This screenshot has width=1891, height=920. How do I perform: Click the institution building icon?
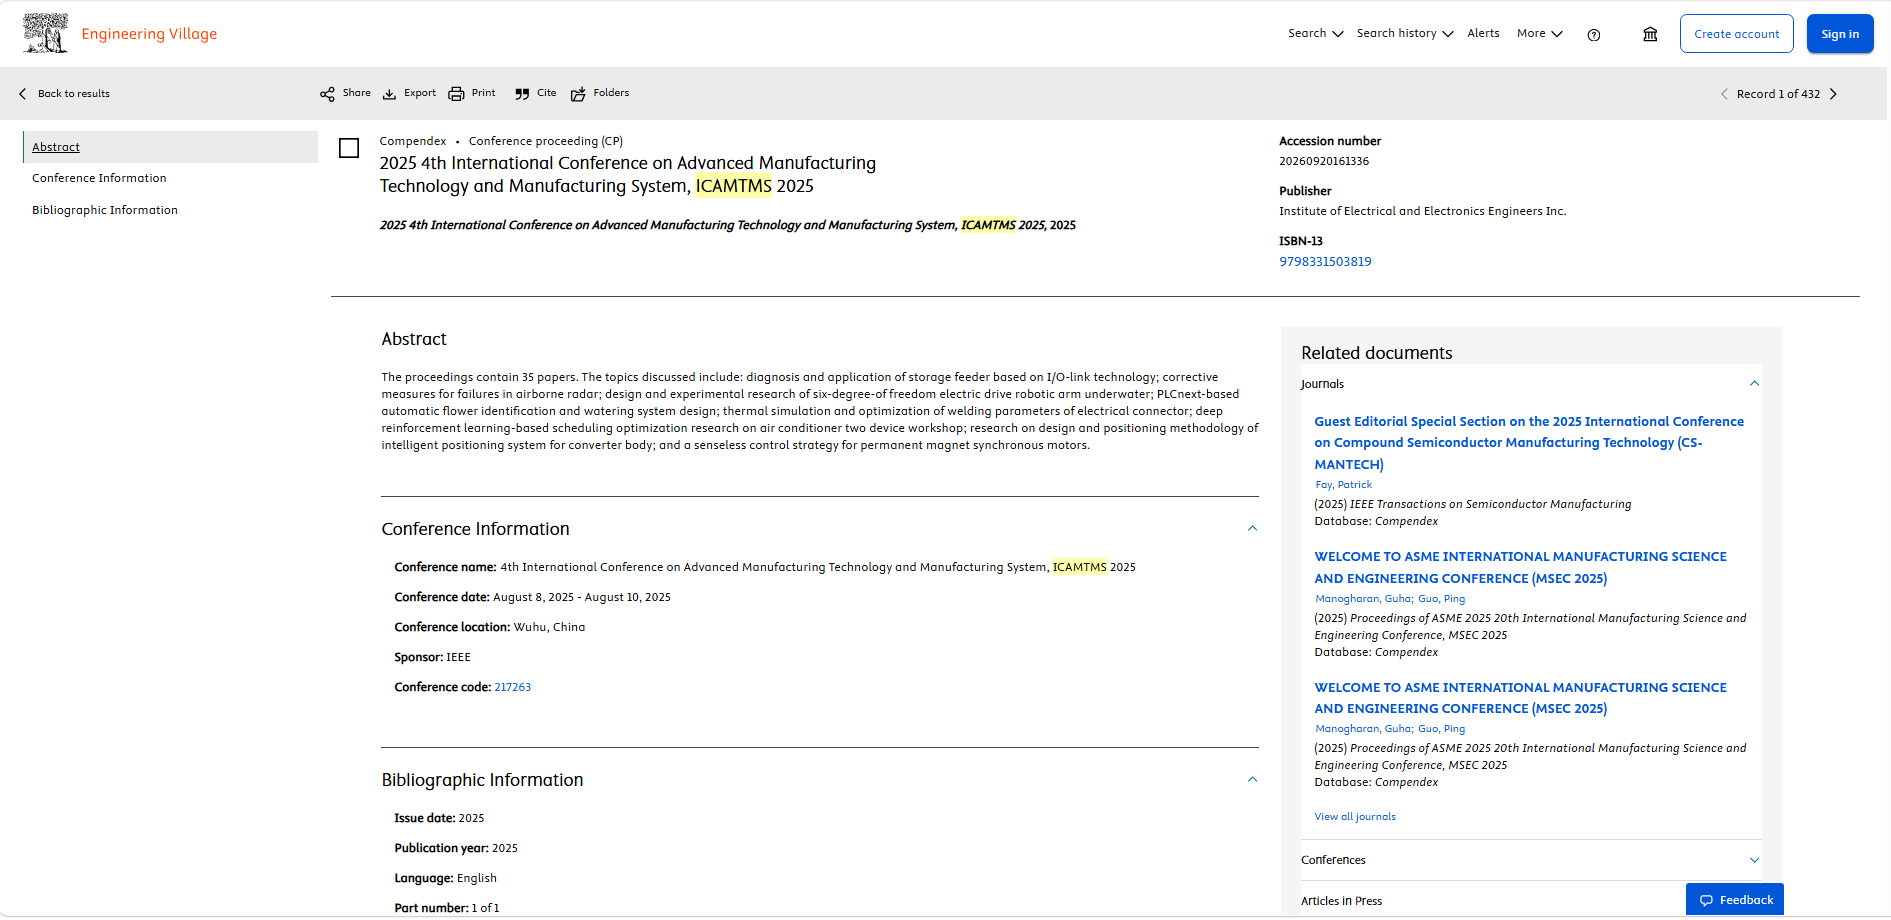tap(1650, 34)
